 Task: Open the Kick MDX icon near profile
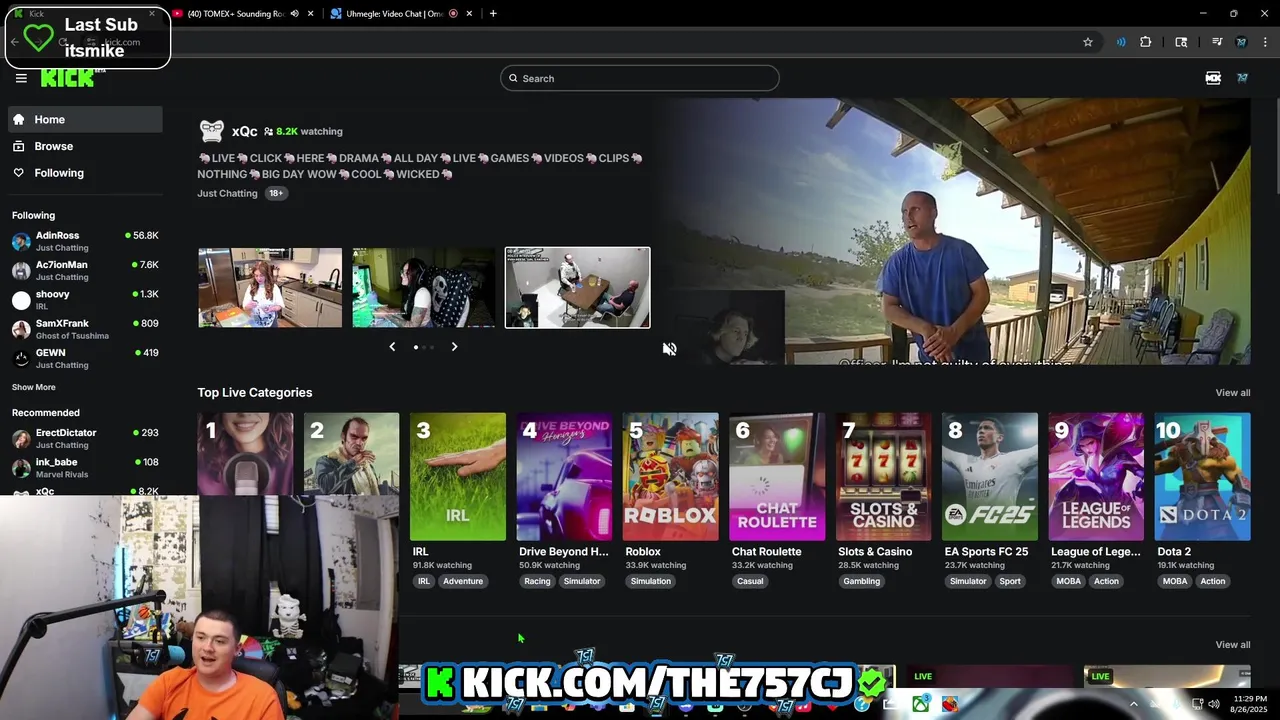[x=1213, y=78]
